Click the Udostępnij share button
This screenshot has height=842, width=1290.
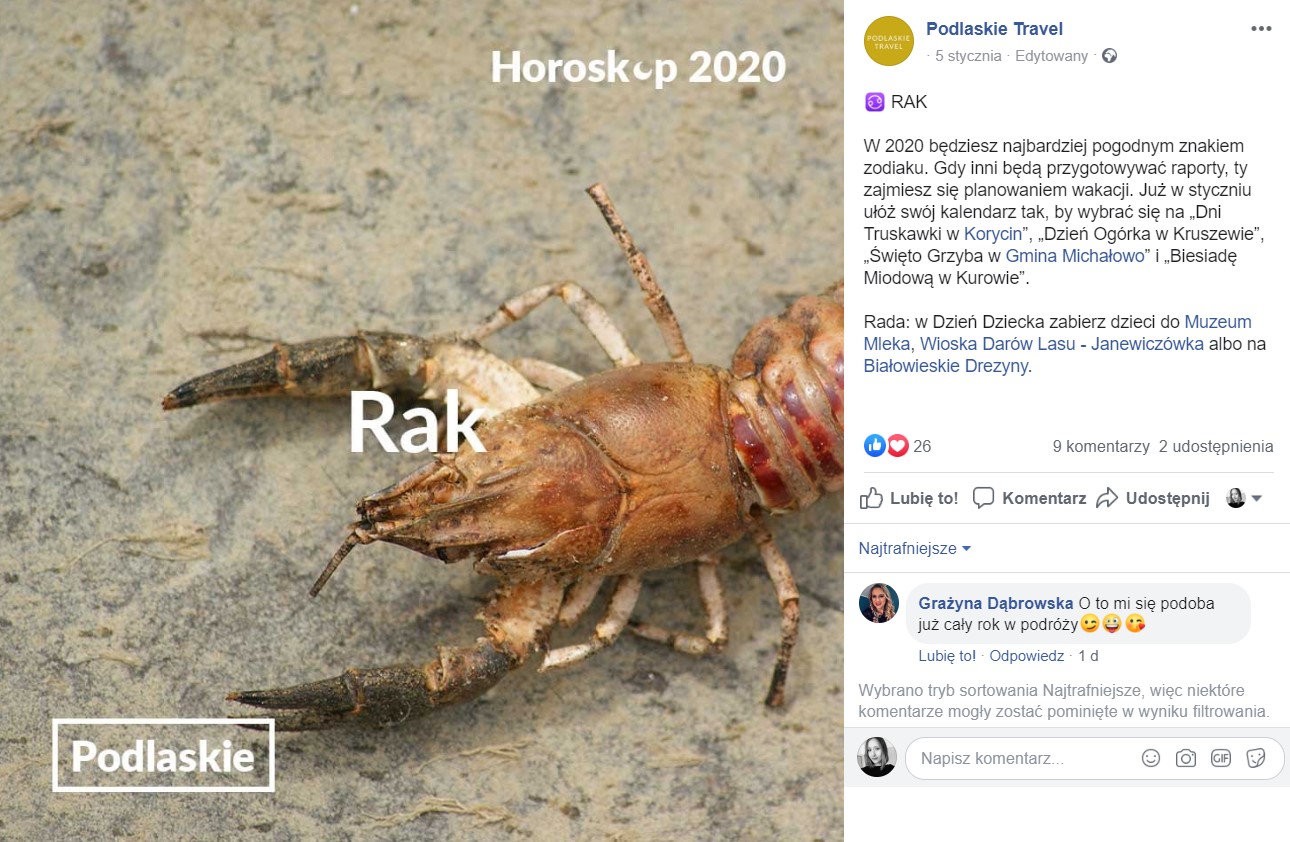[1153, 498]
